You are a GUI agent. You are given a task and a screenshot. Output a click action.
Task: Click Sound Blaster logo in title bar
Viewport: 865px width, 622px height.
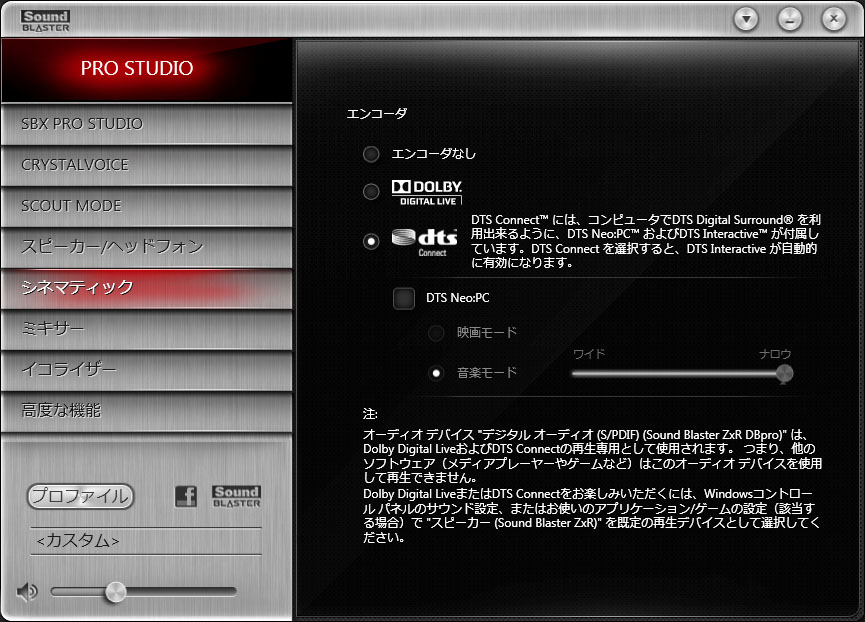coord(46,21)
